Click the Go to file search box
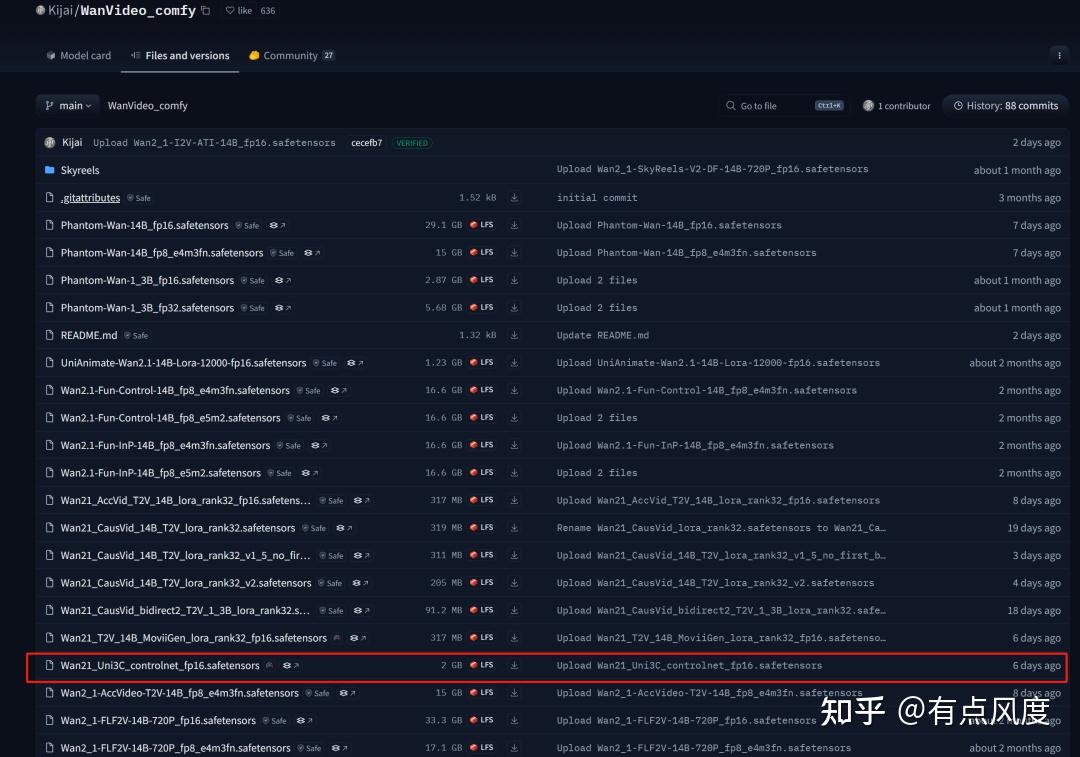 pos(782,105)
